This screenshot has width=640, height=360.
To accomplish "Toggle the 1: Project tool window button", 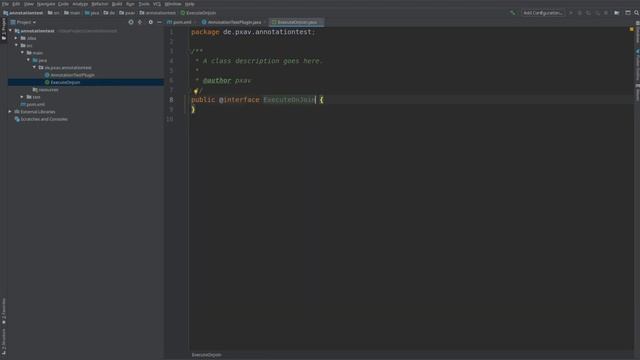I will click(x=4, y=29).
